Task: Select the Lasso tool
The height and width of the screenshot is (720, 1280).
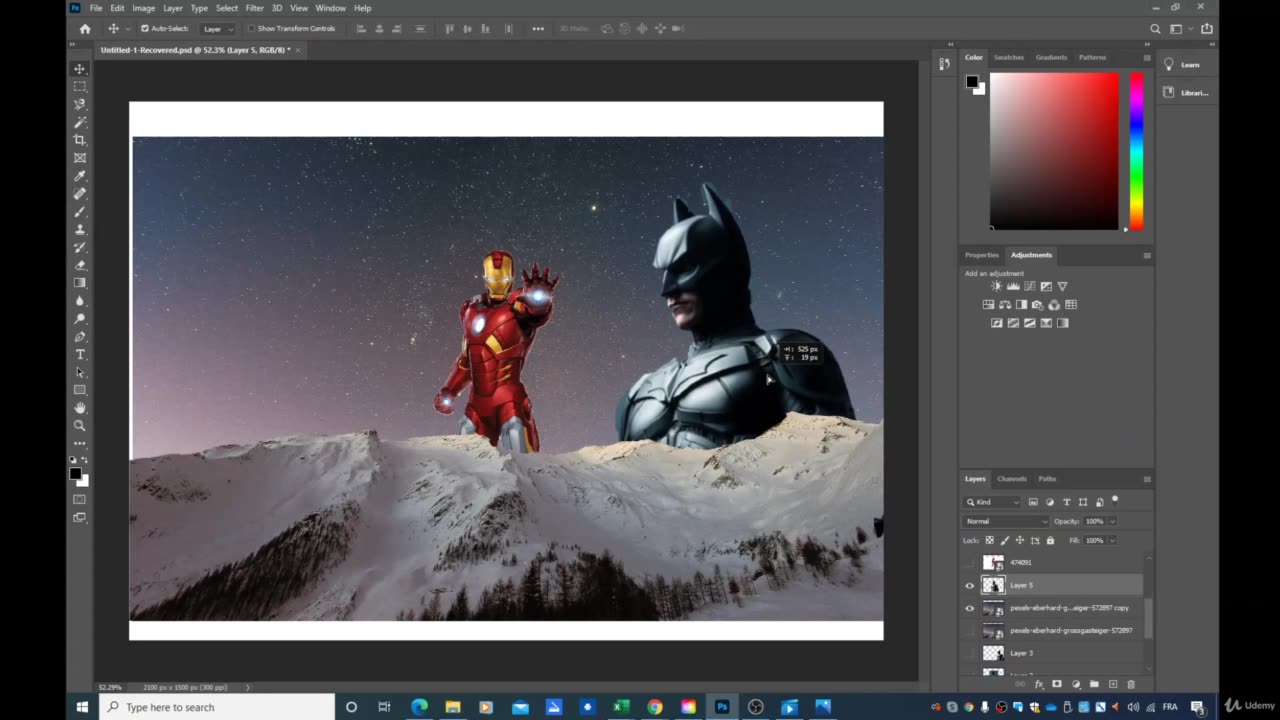Action: tap(80, 104)
